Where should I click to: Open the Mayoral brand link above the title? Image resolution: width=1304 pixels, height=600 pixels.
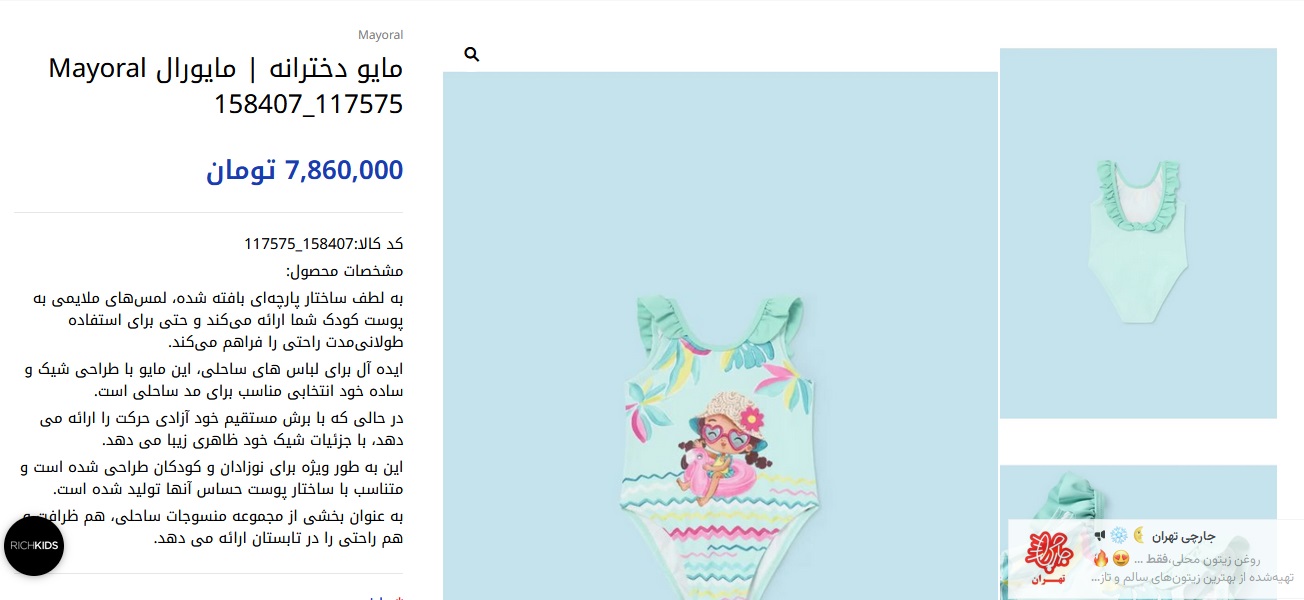[380, 35]
